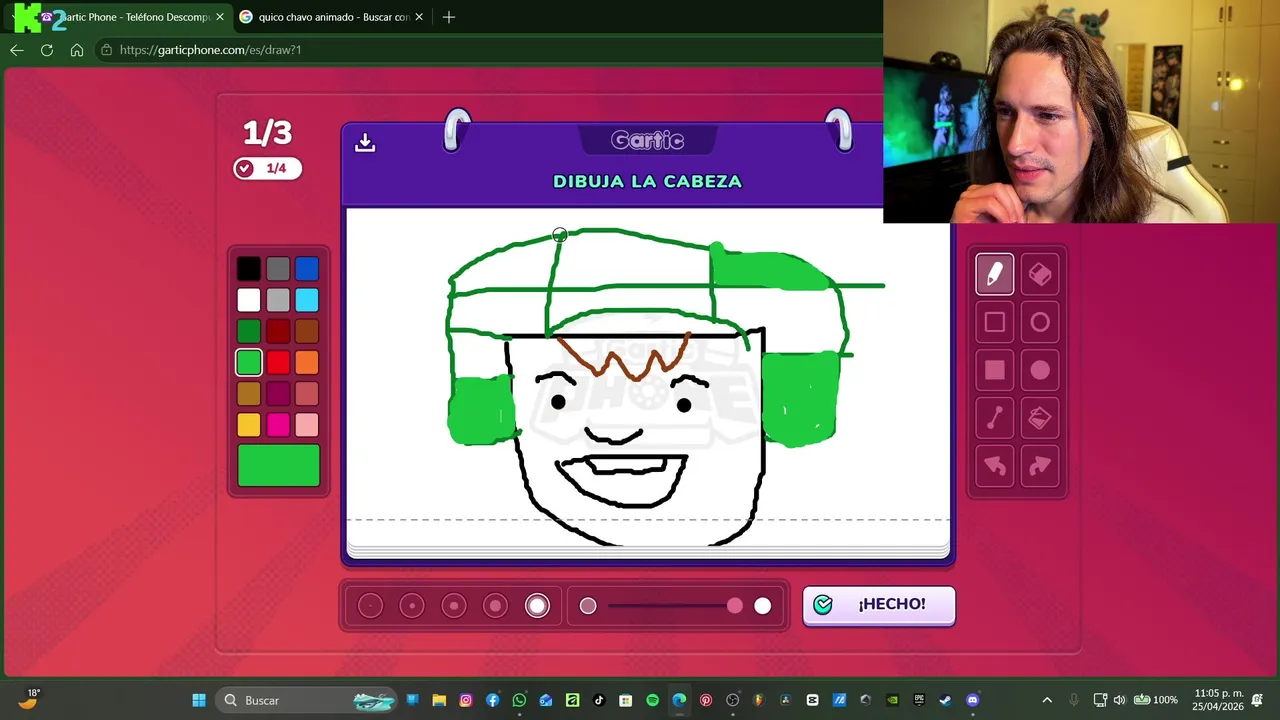This screenshot has width=1280, height=720.
Task: Pick the brown color swatch
Action: point(307,331)
